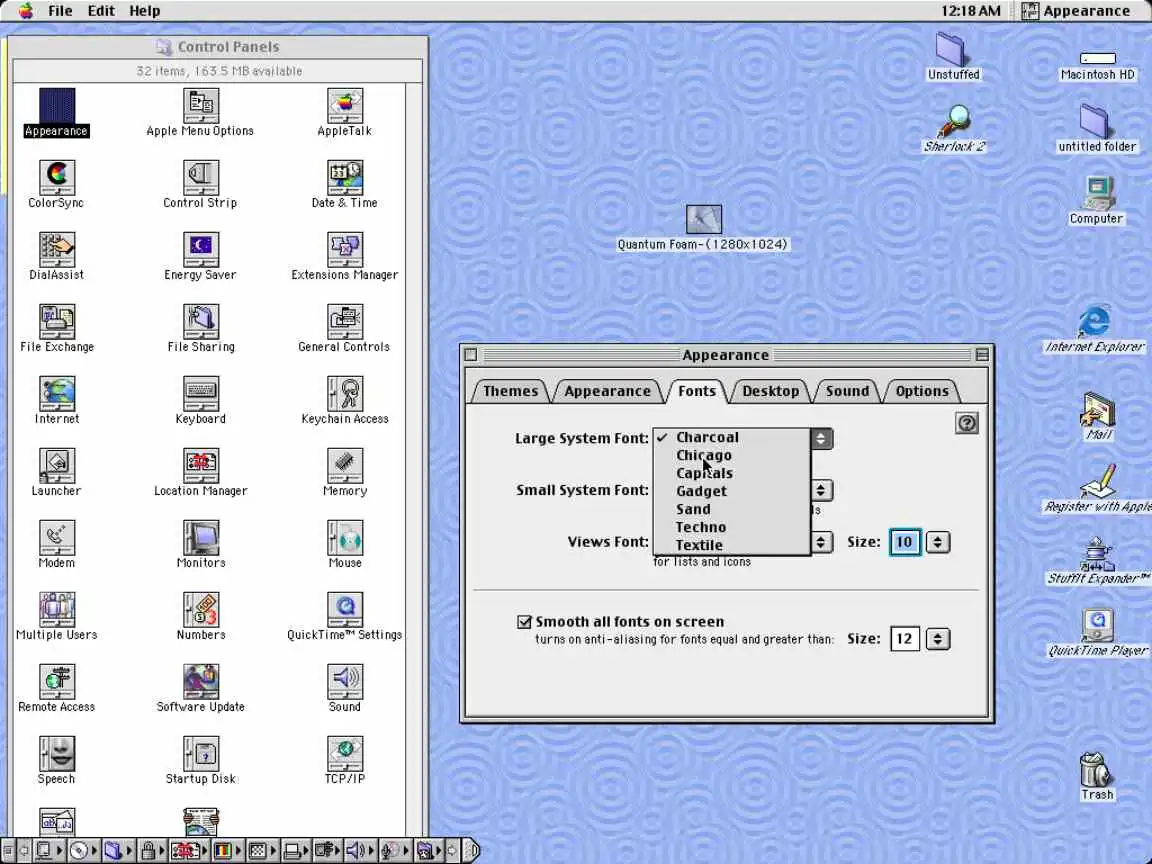
Task: Select the Multiple Users icon
Action: point(57,611)
